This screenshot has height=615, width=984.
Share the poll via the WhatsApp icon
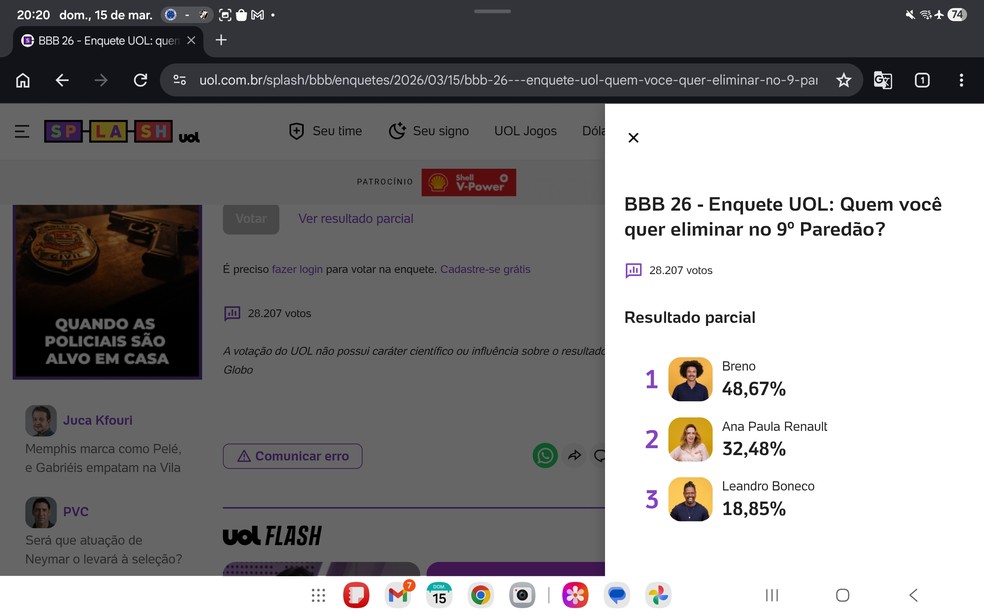click(545, 455)
